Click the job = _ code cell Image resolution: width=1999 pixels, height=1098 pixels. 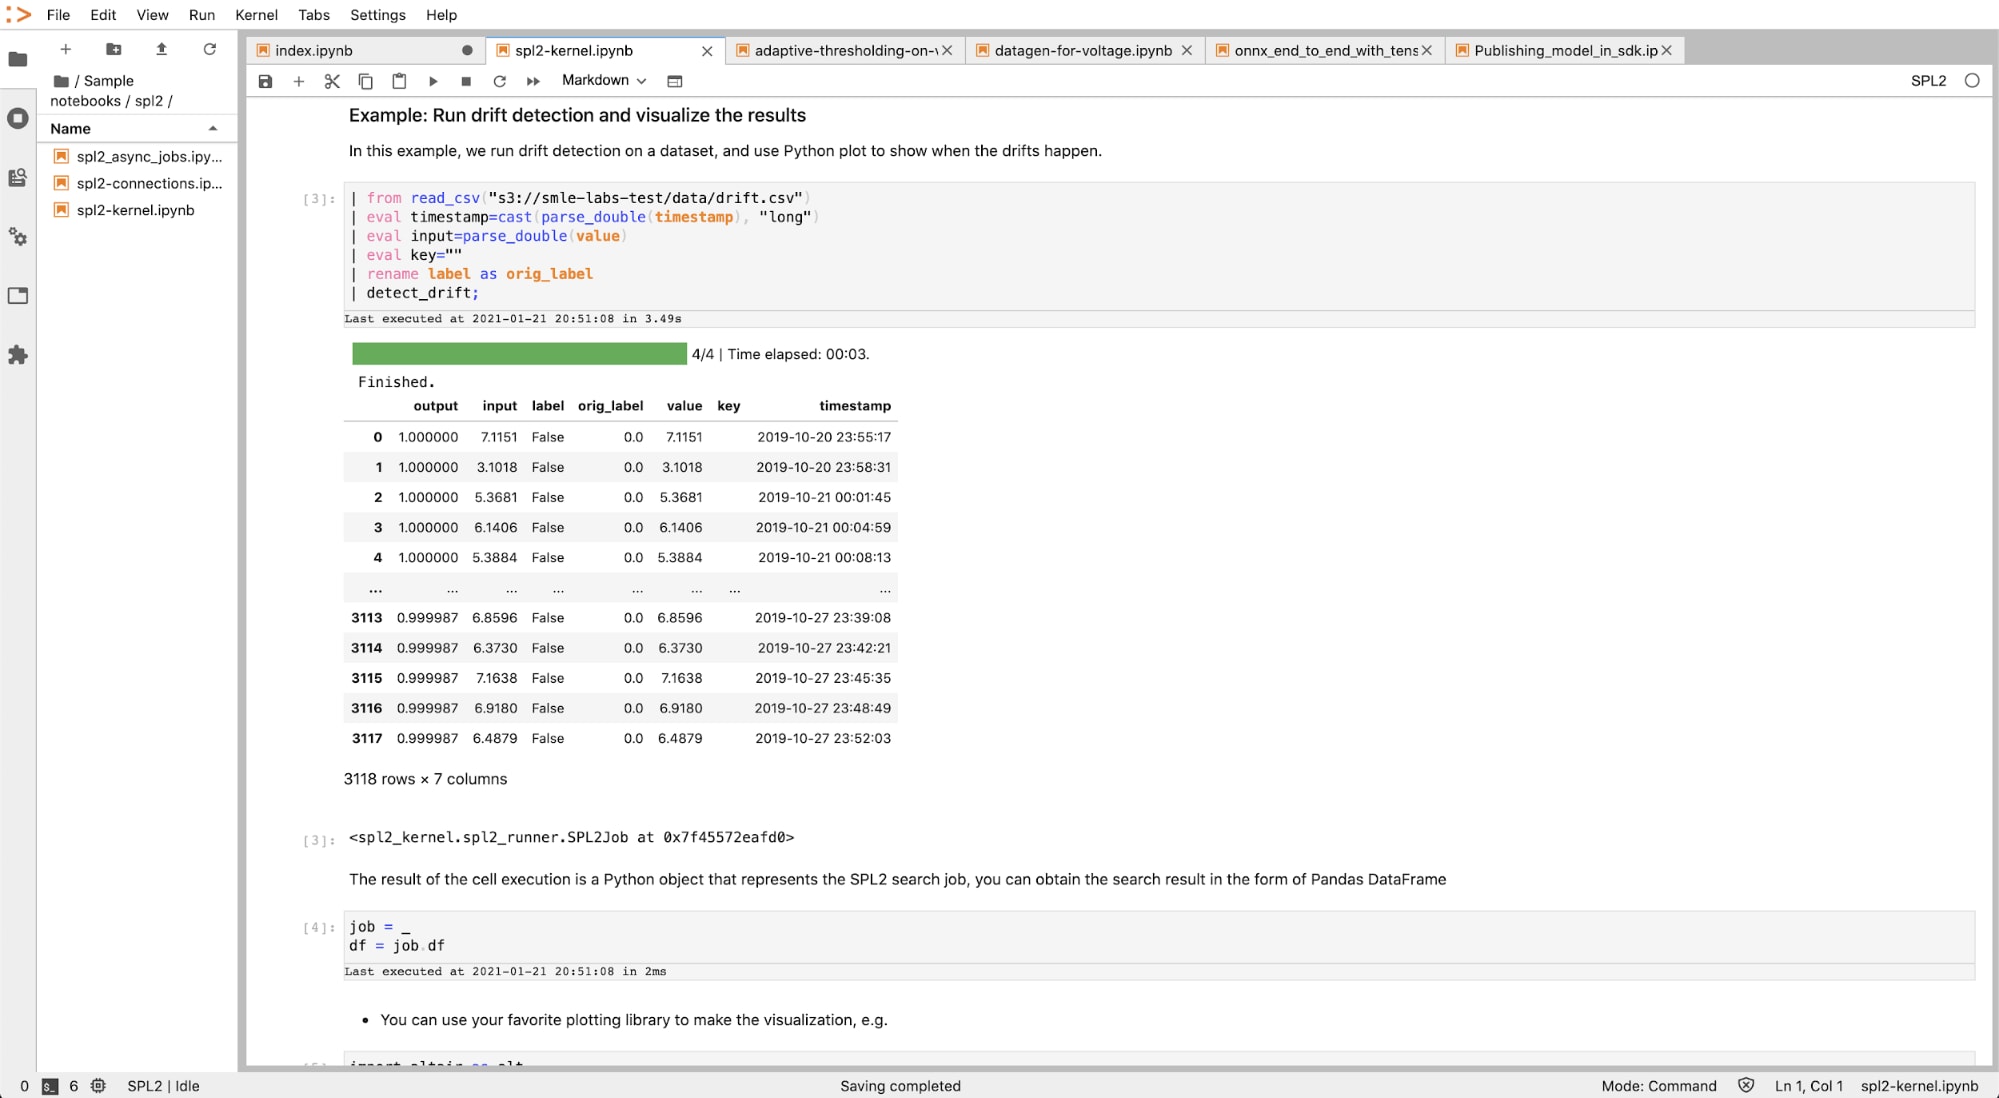click(x=1159, y=936)
